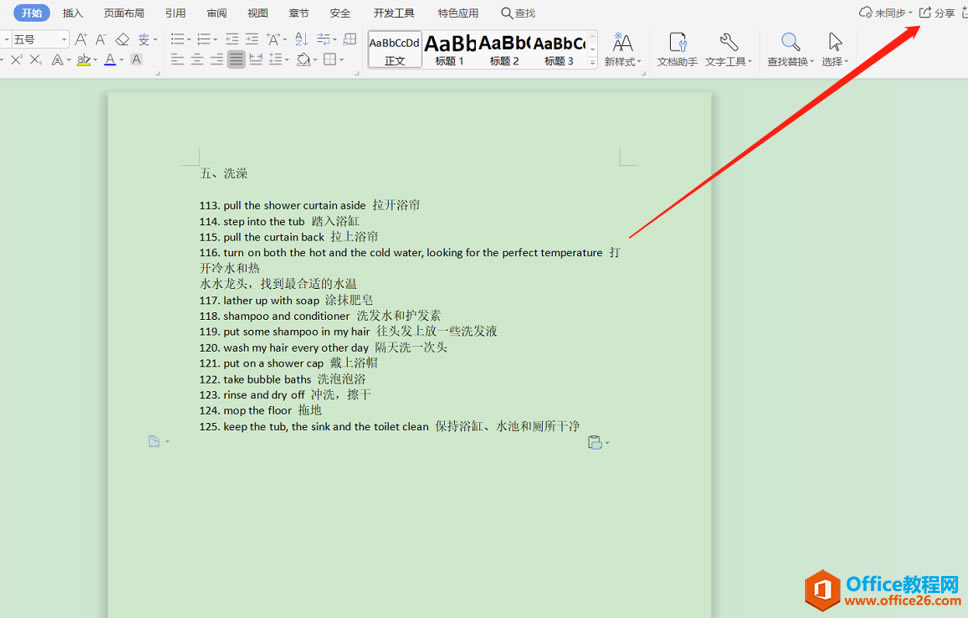Open the 安全 tab
The width and height of the screenshot is (968, 618).
pyautogui.click(x=340, y=13)
